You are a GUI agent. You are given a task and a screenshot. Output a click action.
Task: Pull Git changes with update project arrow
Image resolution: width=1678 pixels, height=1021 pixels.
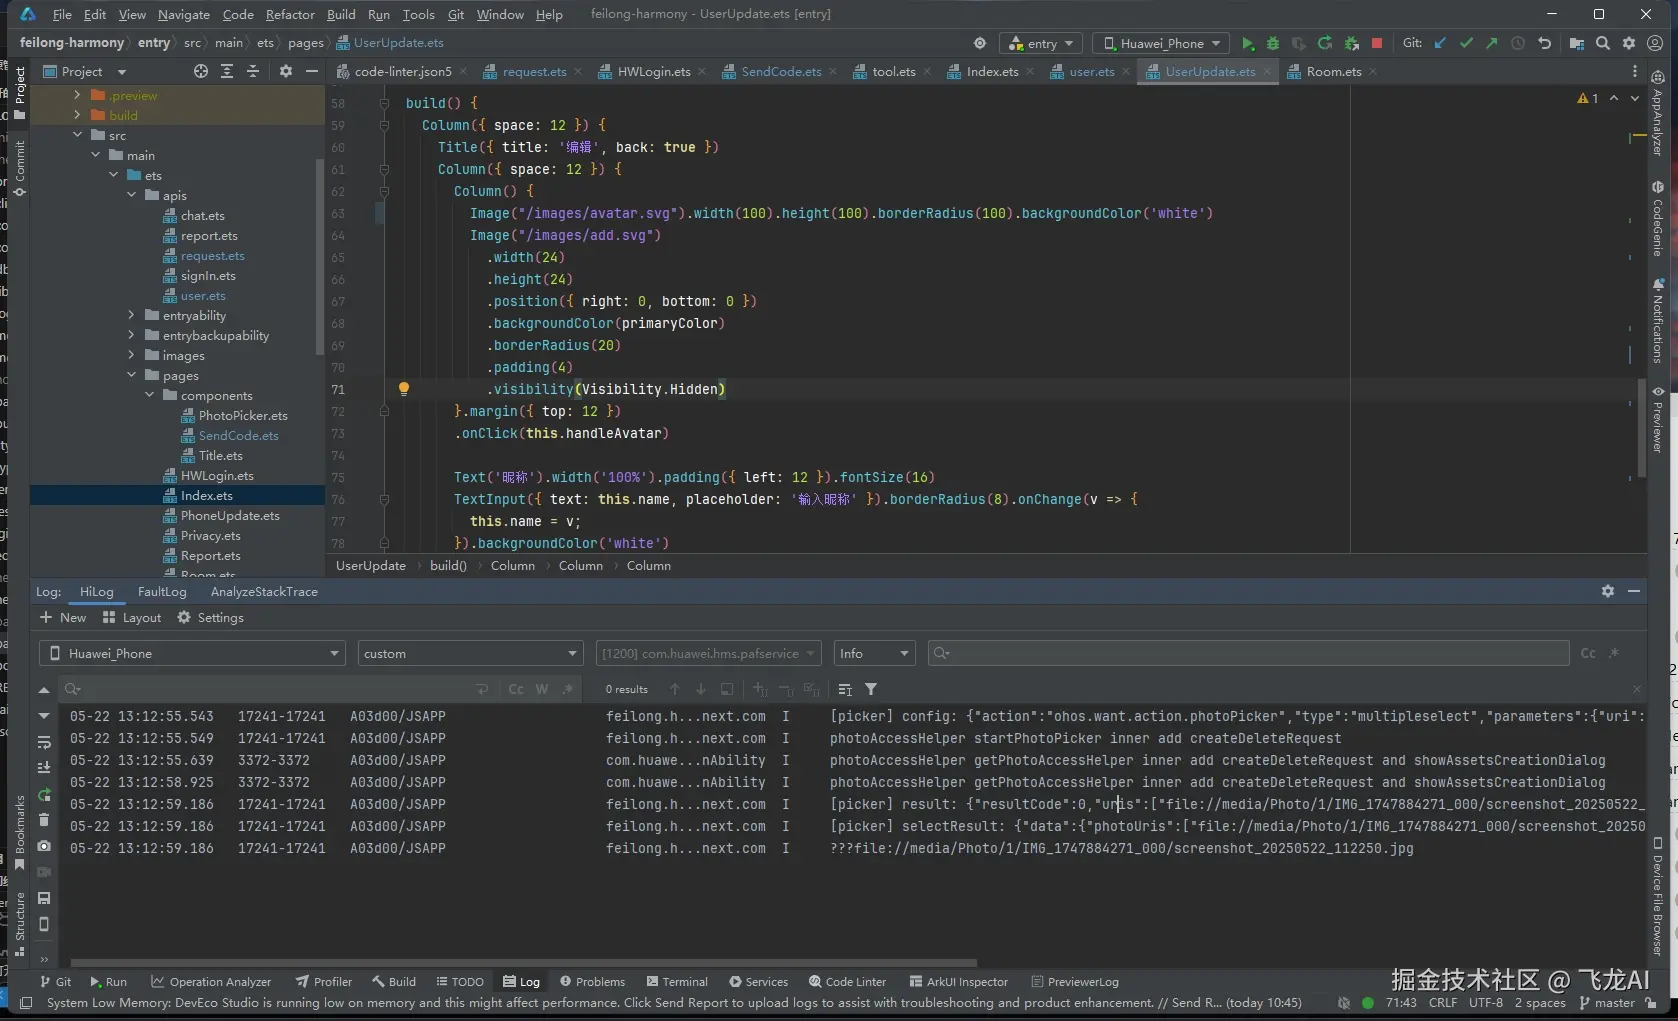coord(1440,43)
